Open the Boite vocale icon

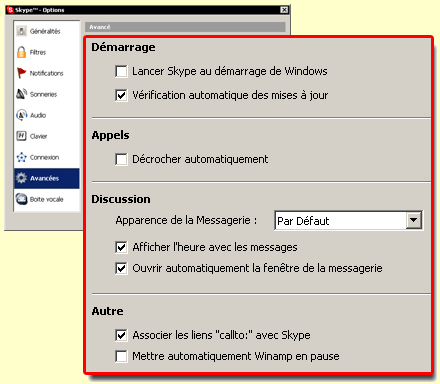21,199
